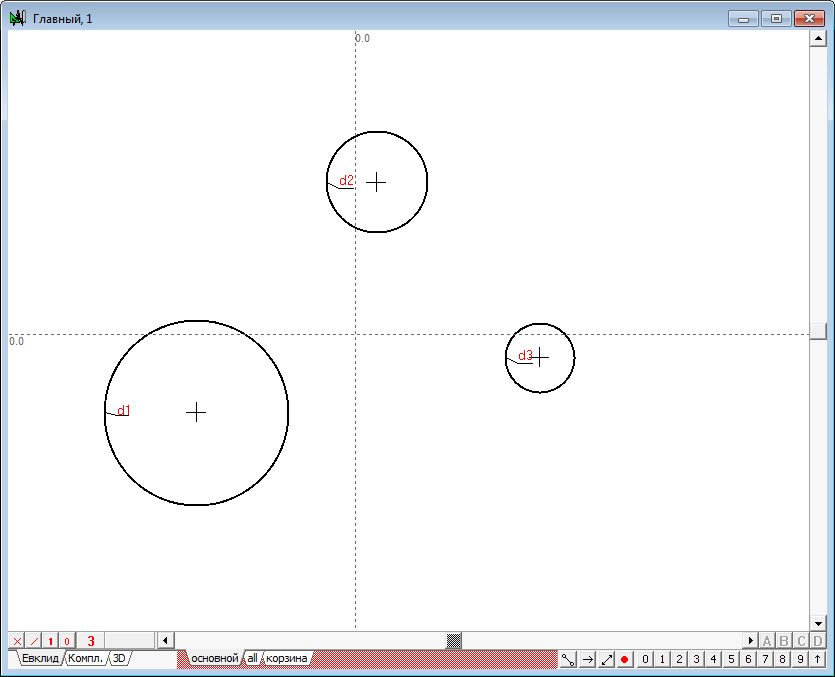This screenshot has width=835, height=677.
Task: Click the center cross of circle d3
Action: coord(540,357)
